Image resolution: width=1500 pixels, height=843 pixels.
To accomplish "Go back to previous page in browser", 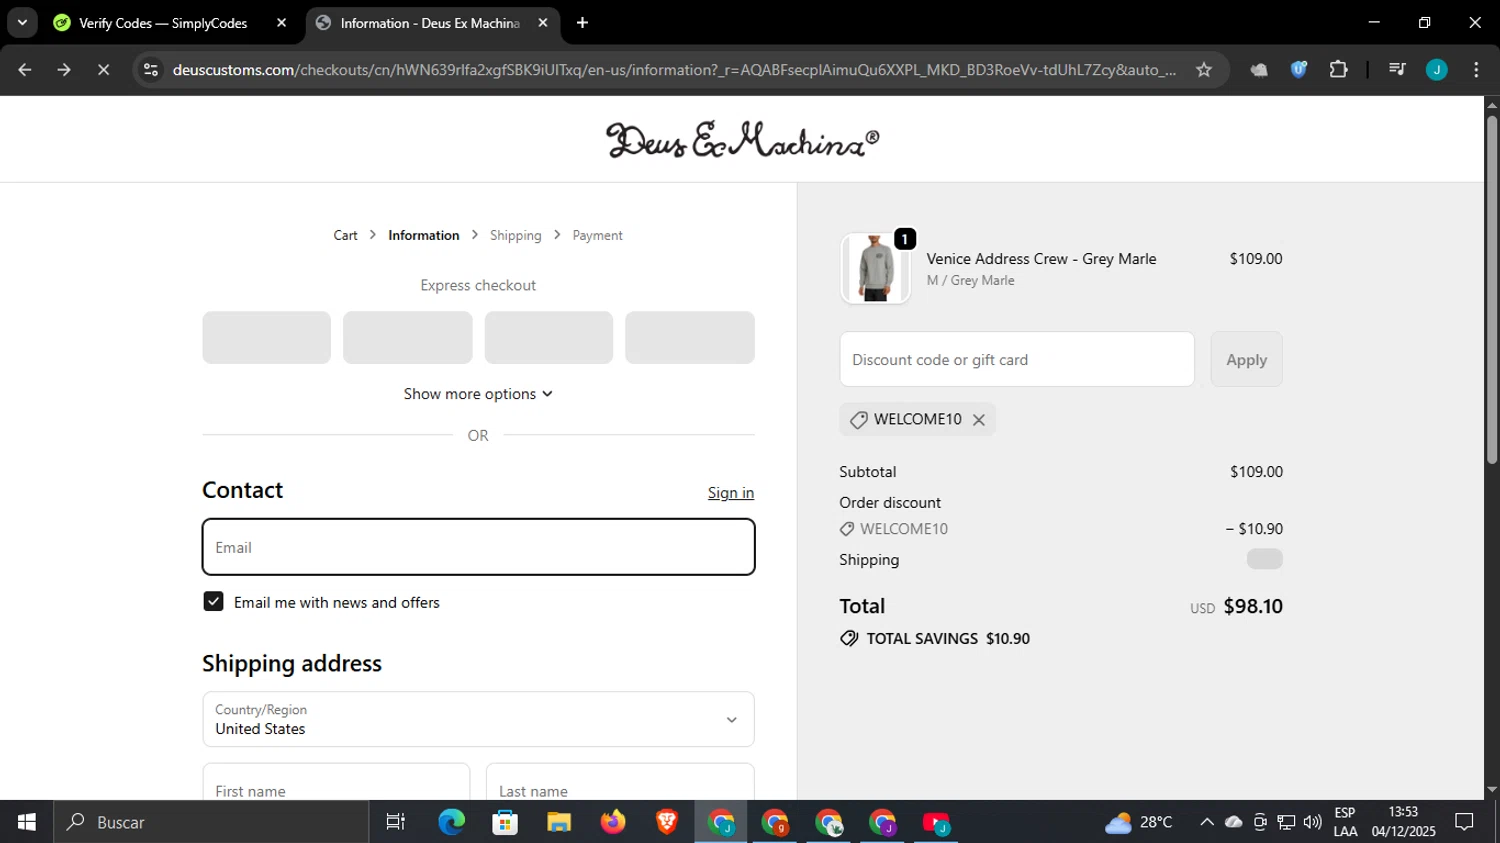I will [x=25, y=70].
